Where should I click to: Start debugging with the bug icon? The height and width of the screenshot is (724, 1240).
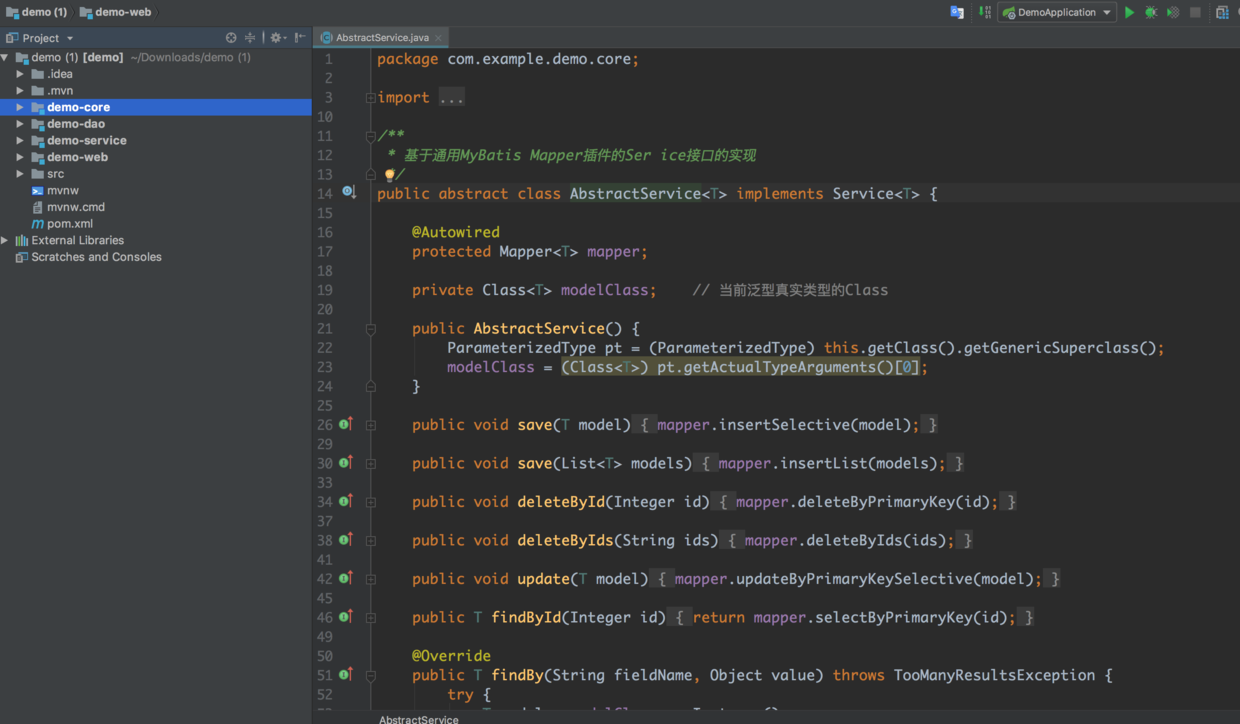click(x=1151, y=13)
